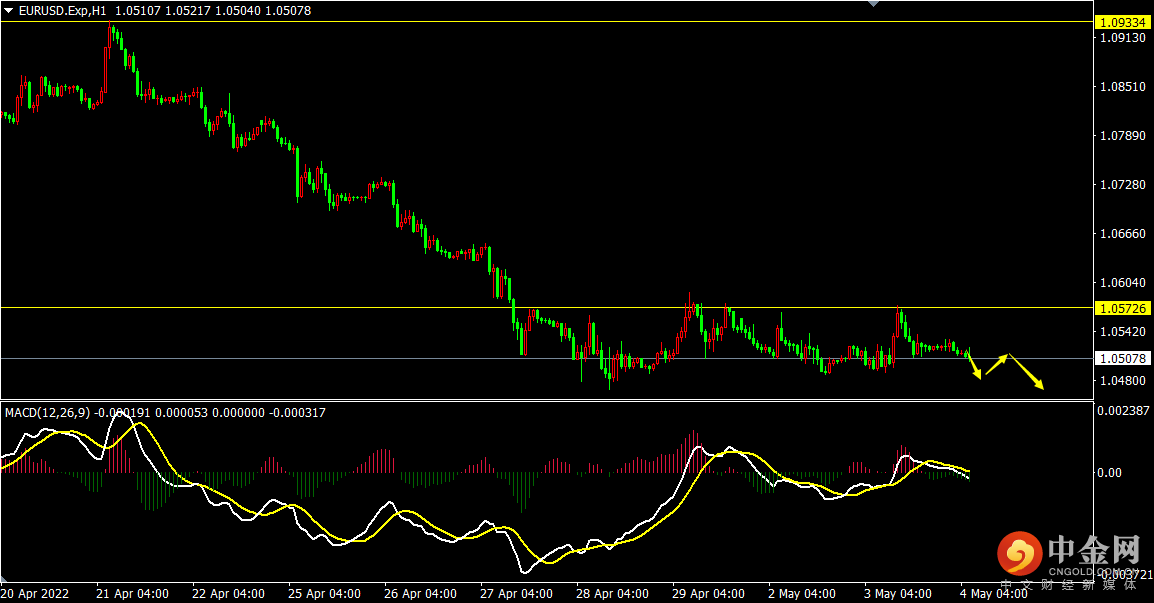The height and width of the screenshot is (603, 1154).
Task: Click the 1.04800 price scale value
Action: pos(1122,381)
